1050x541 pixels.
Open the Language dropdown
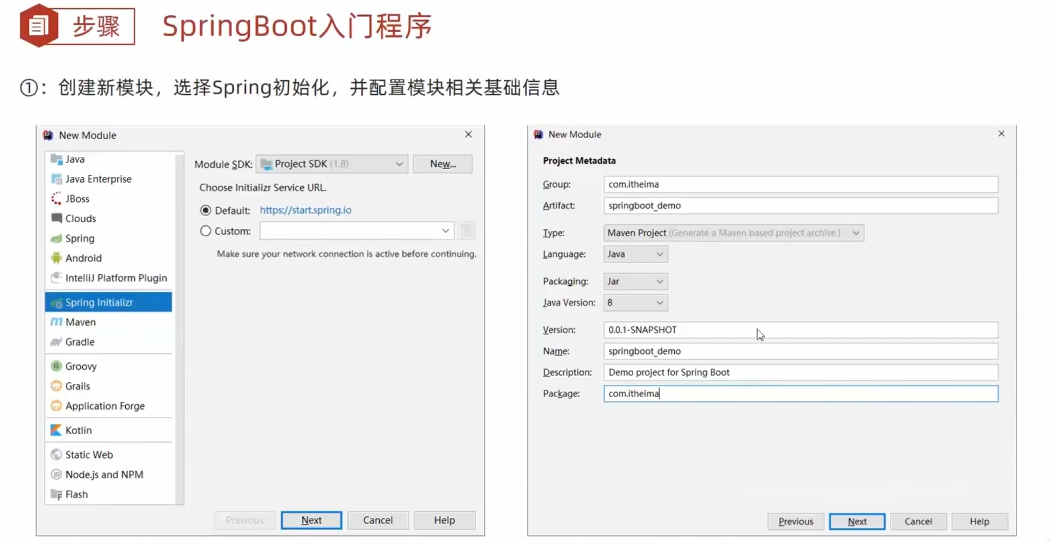[x=635, y=254]
